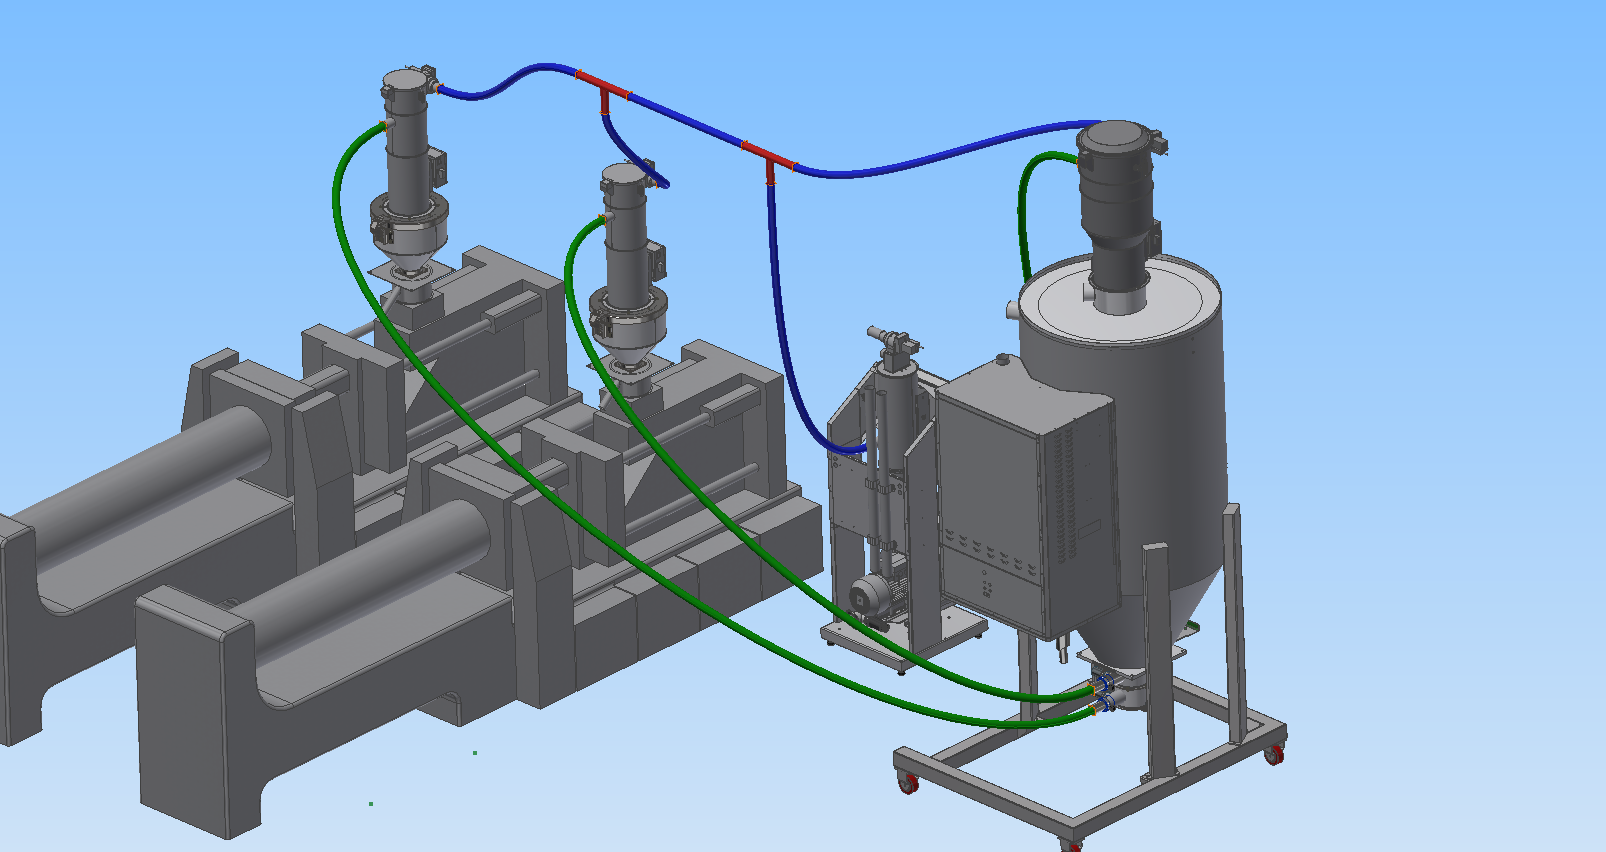Pick the blower motor at the vacuum pump base
The width and height of the screenshot is (1606, 852).
pyautogui.click(x=876, y=597)
